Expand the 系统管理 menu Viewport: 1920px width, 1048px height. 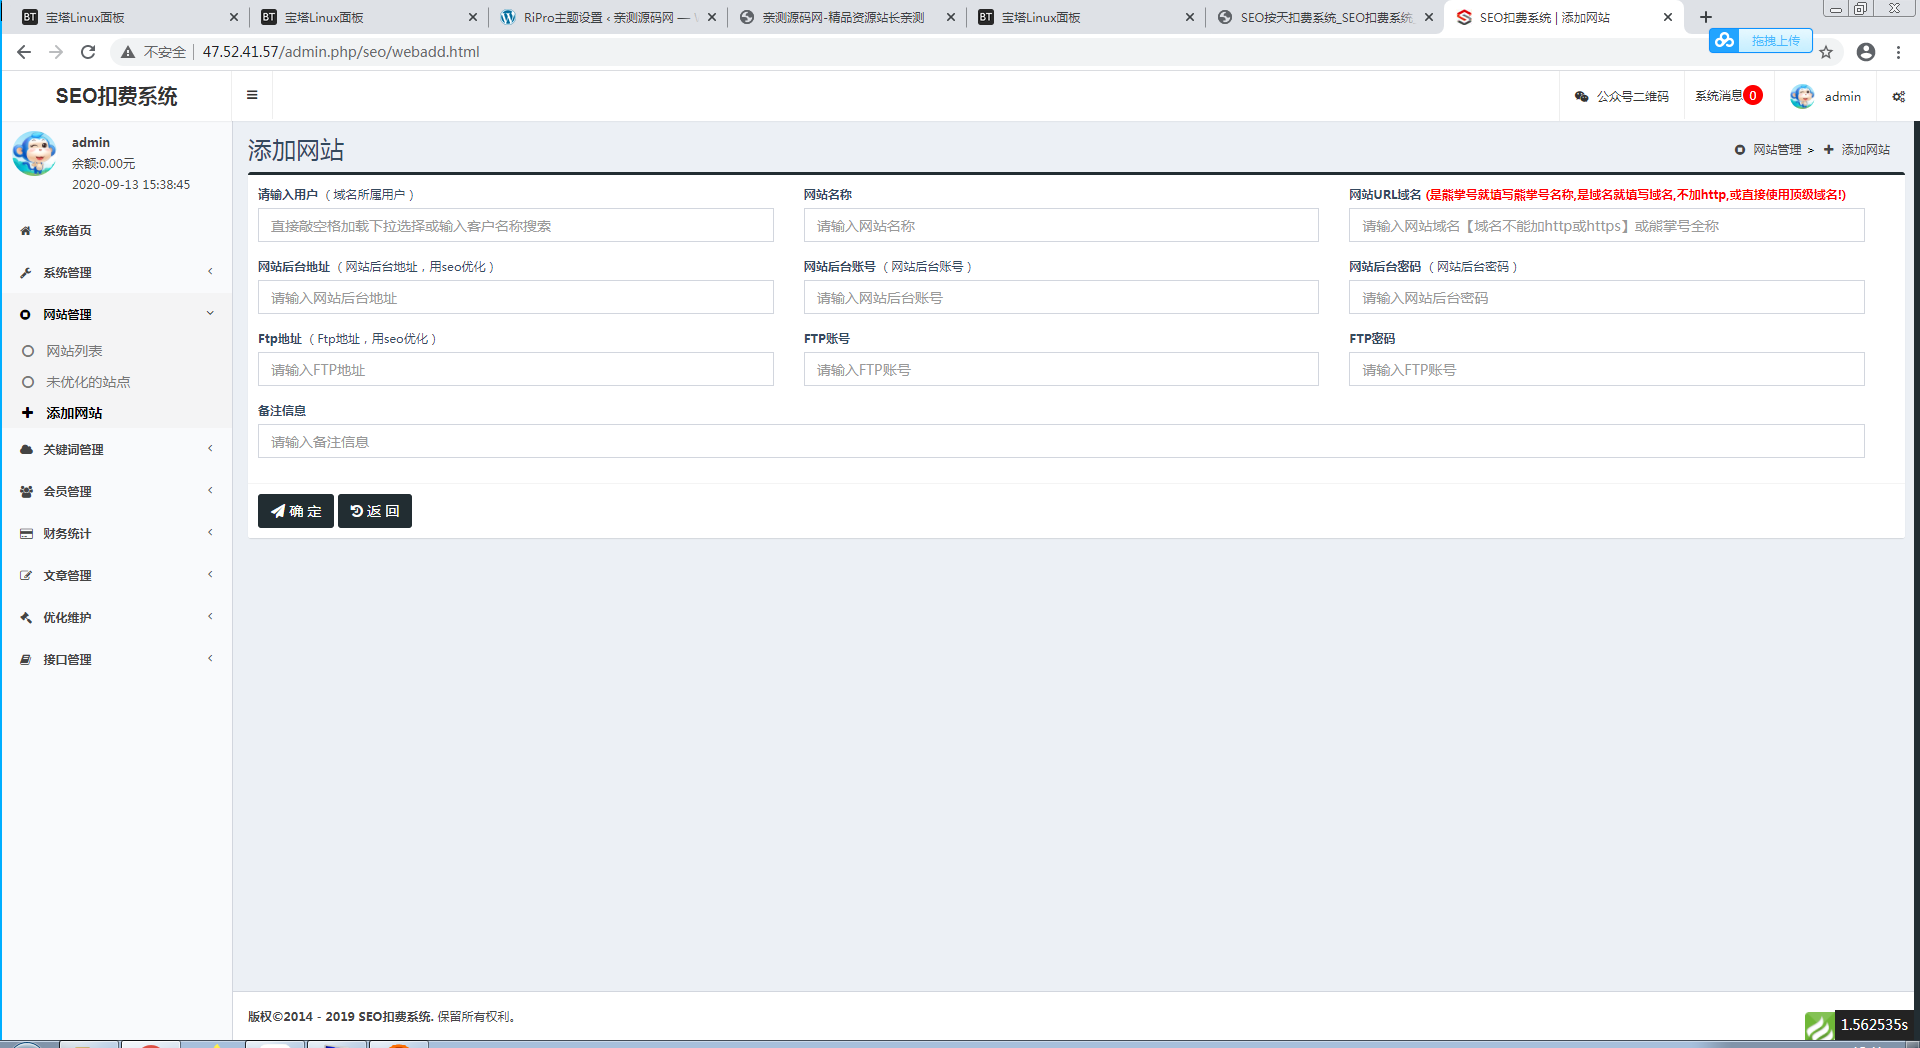116,273
